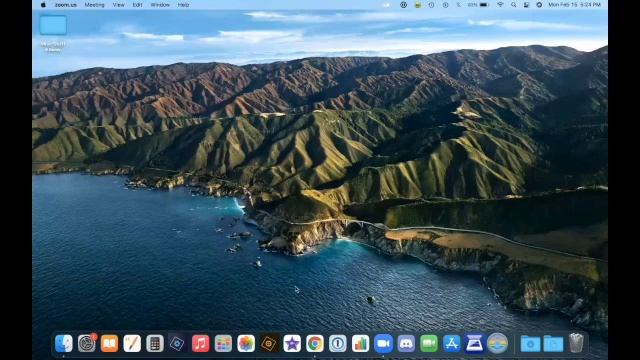The width and height of the screenshot is (640, 360).
Task: Open the scanner app icon in dock
Action: pyautogui.click(x=475, y=343)
